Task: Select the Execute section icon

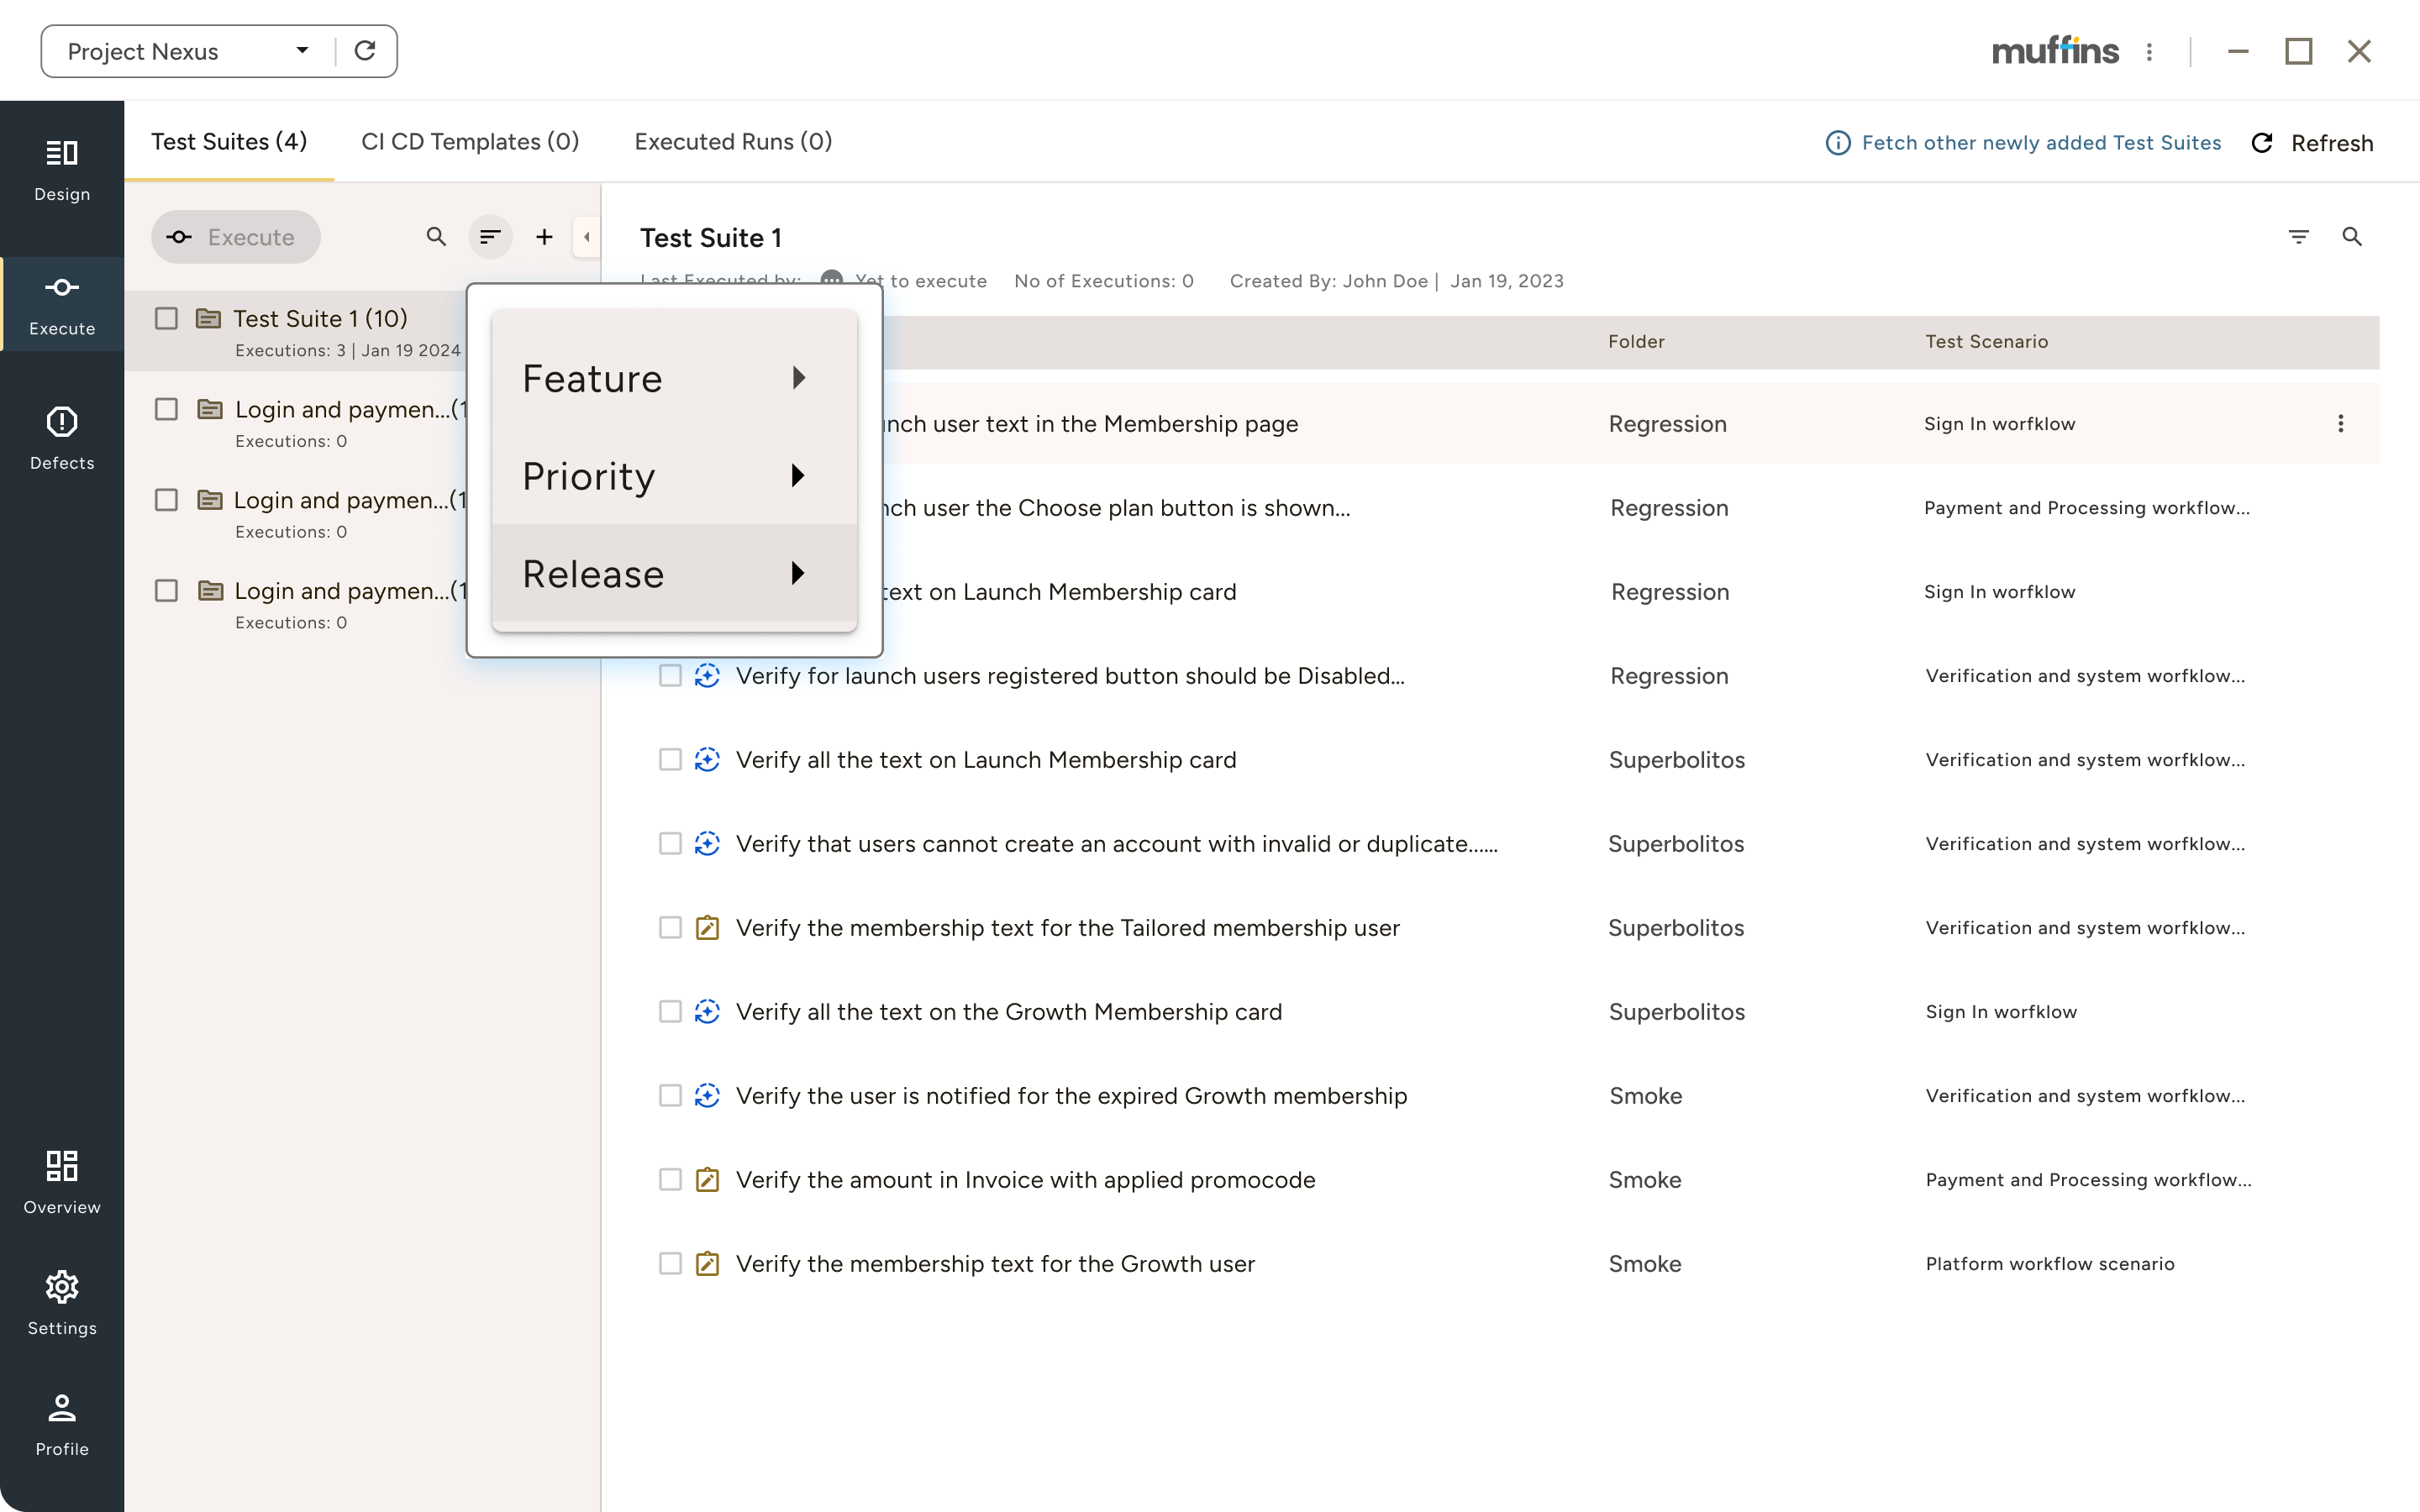Action: pos(61,300)
